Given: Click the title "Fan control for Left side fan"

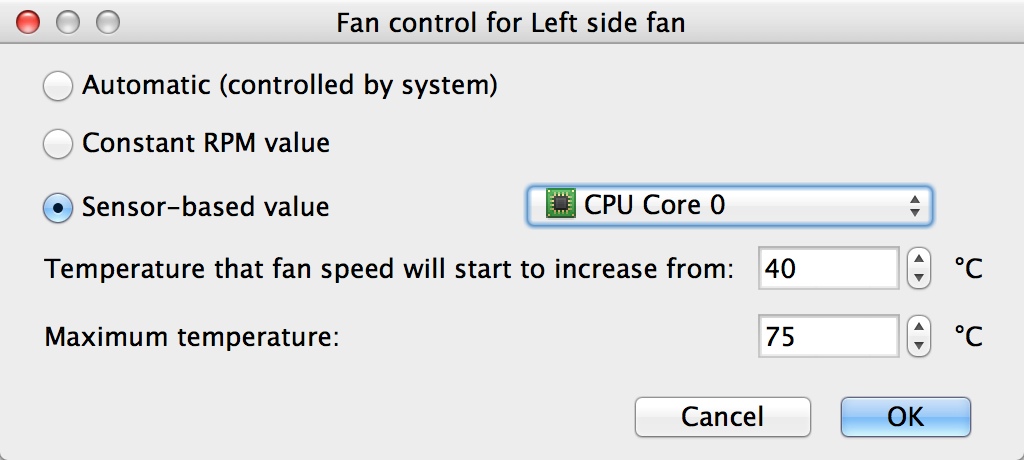Looking at the screenshot, I should (511, 22).
